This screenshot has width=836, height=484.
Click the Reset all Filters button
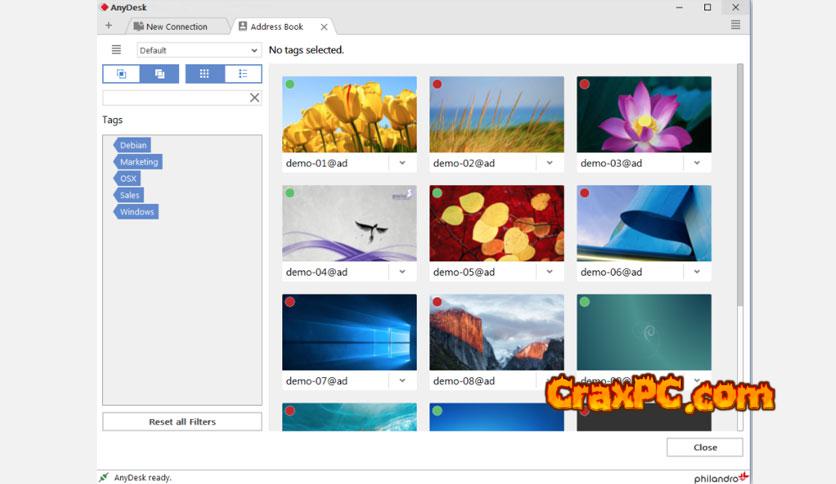(x=182, y=422)
